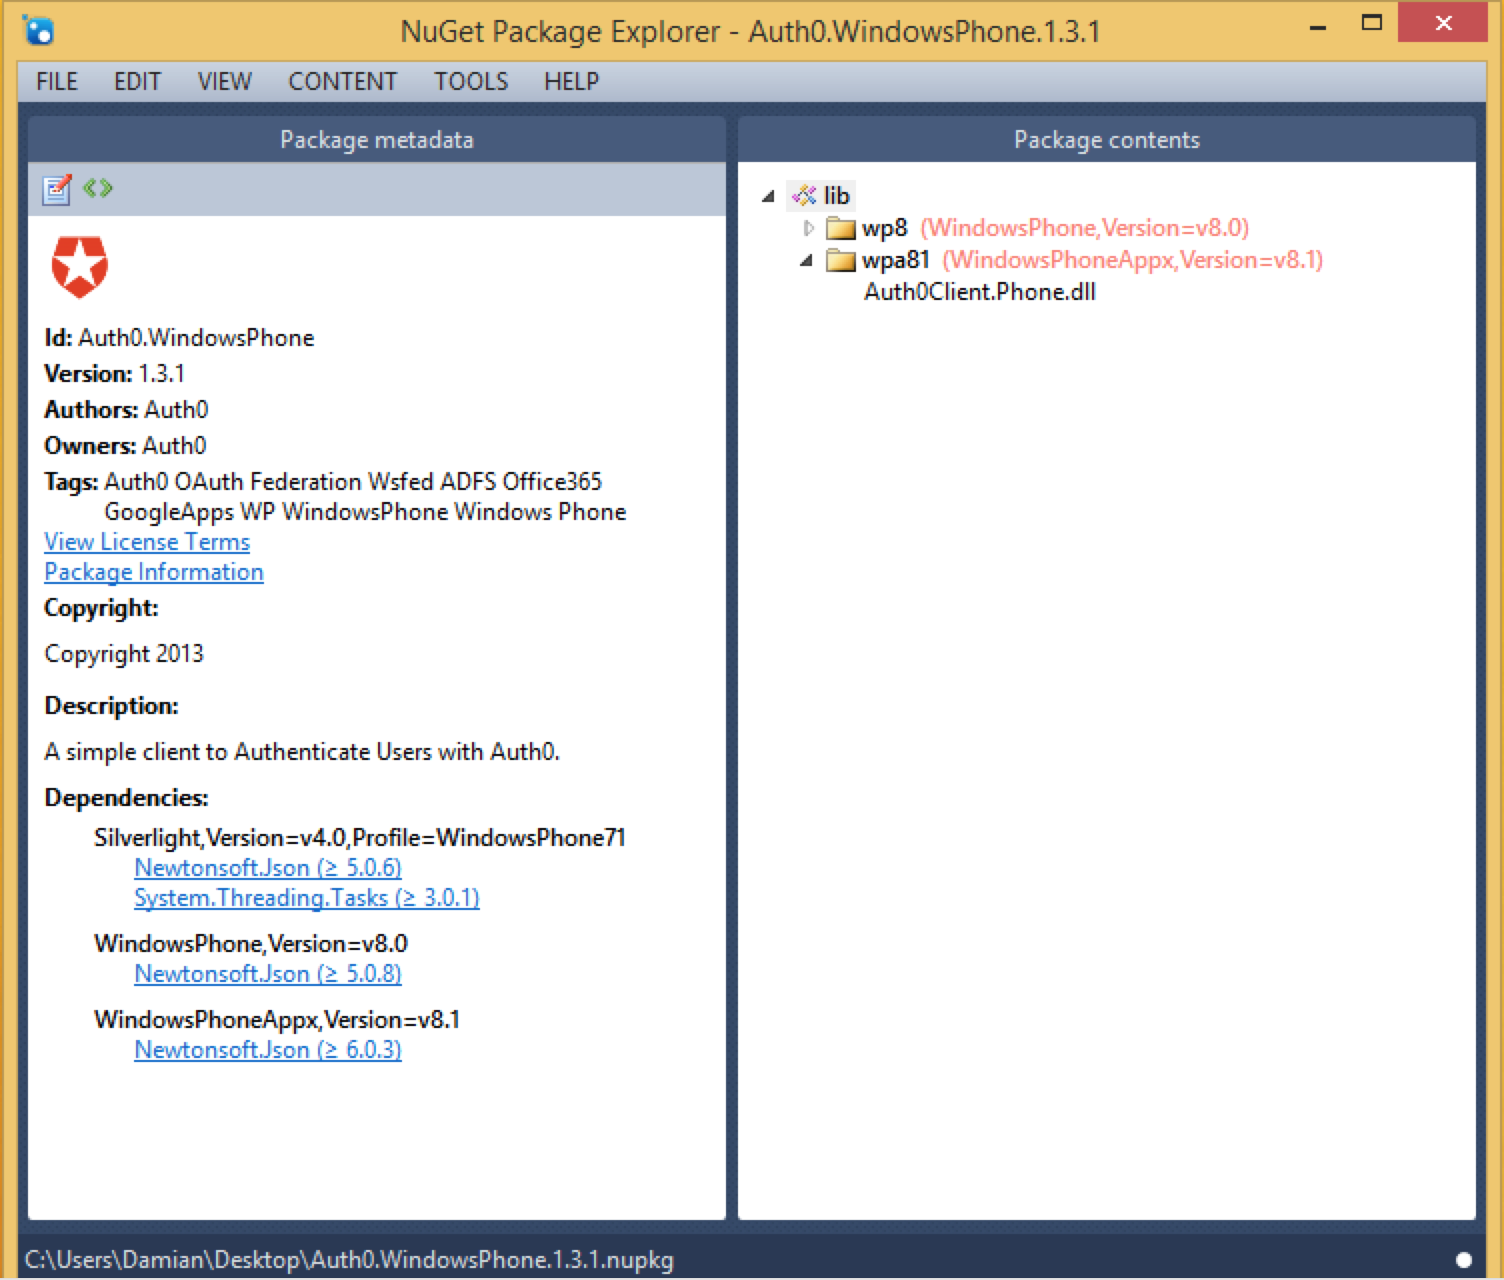This screenshot has width=1504, height=1280.
Task: Minimize the NuGet Package Explorer window
Action: pyautogui.click(x=1318, y=26)
